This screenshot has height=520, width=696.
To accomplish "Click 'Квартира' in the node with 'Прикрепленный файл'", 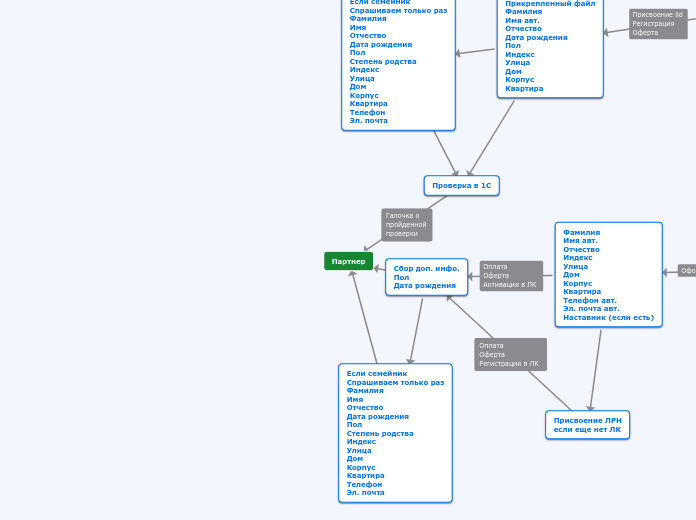I will pyautogui.click(x=524, y=88).
